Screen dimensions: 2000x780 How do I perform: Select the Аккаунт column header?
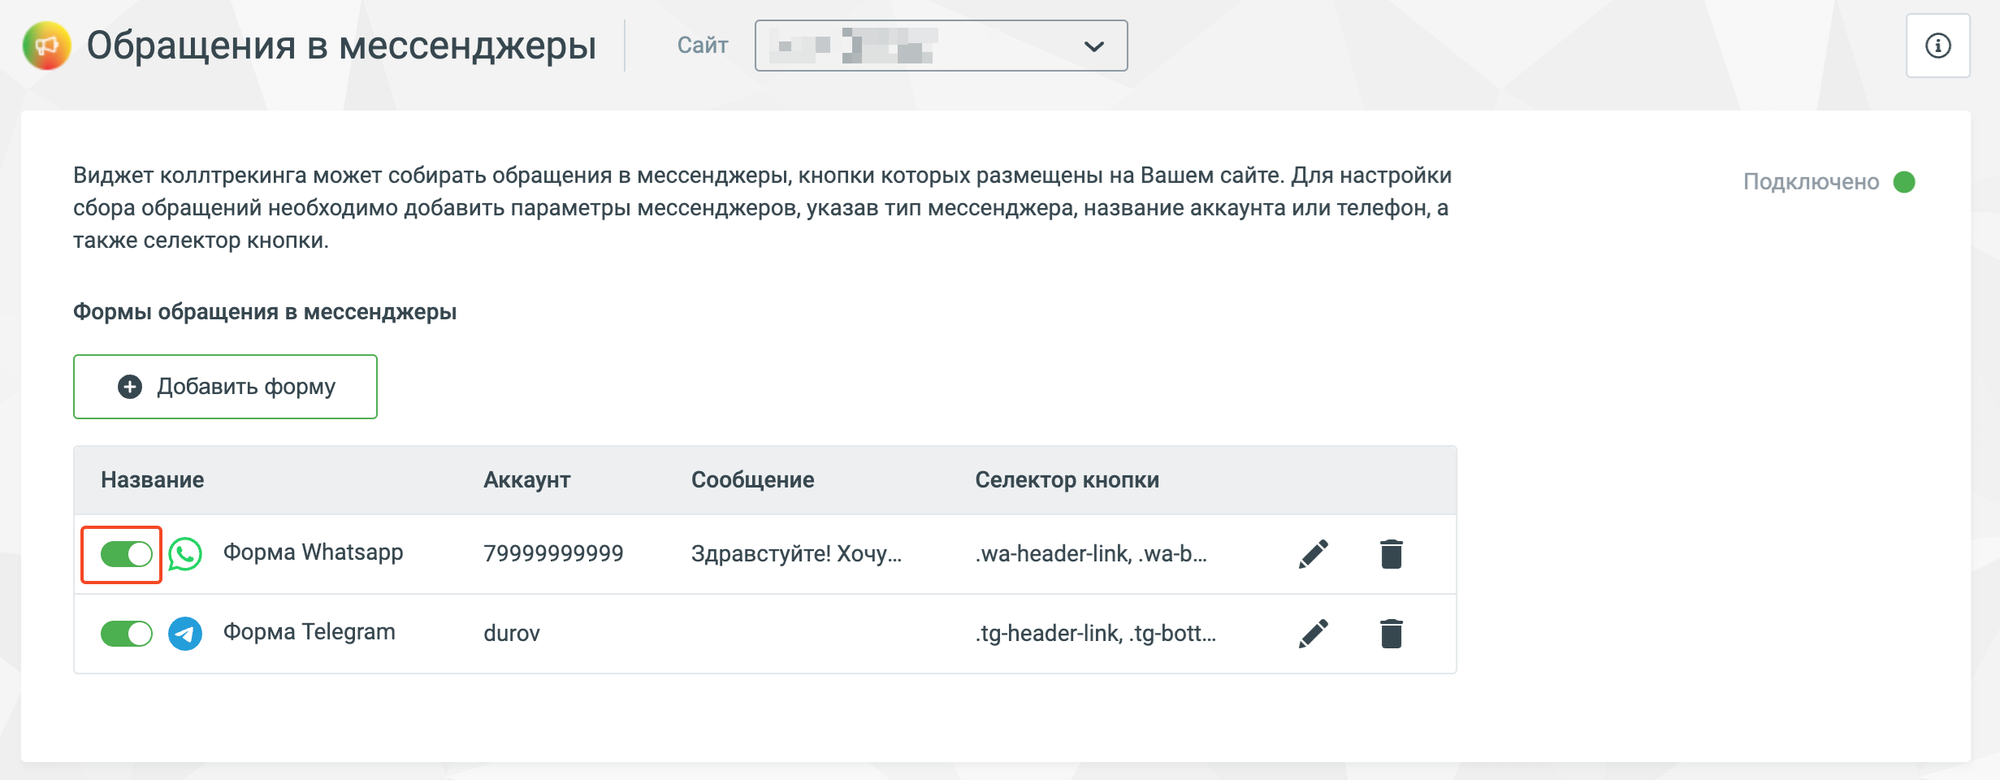coord(527,480)
